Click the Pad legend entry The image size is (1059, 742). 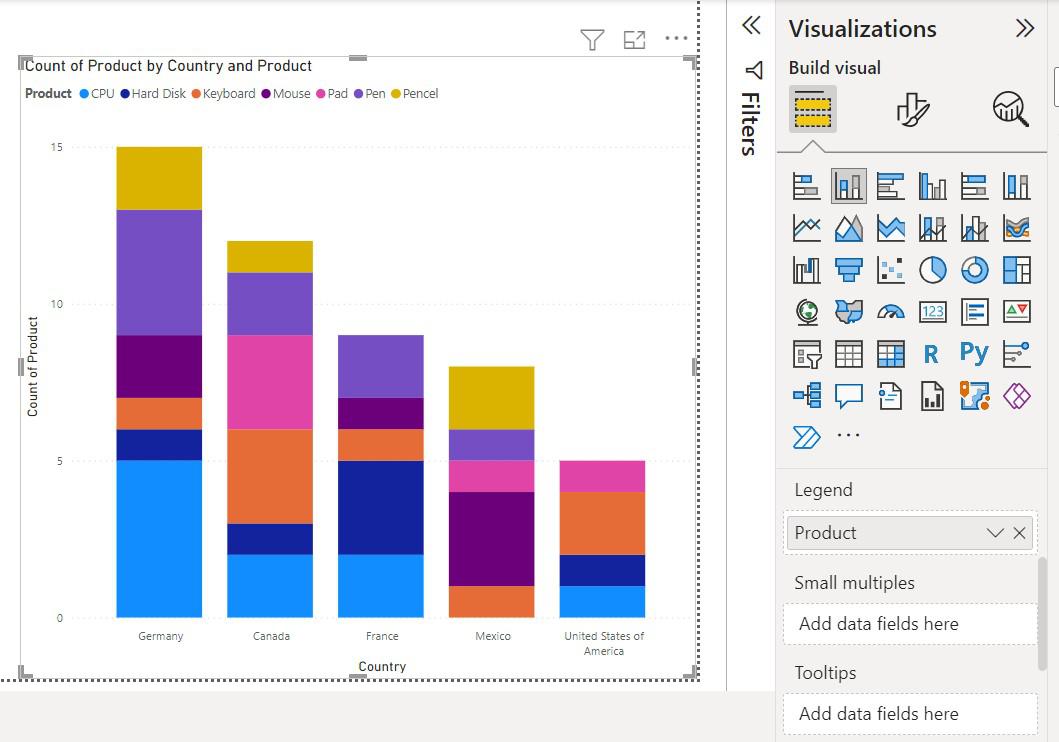point(332,94)
